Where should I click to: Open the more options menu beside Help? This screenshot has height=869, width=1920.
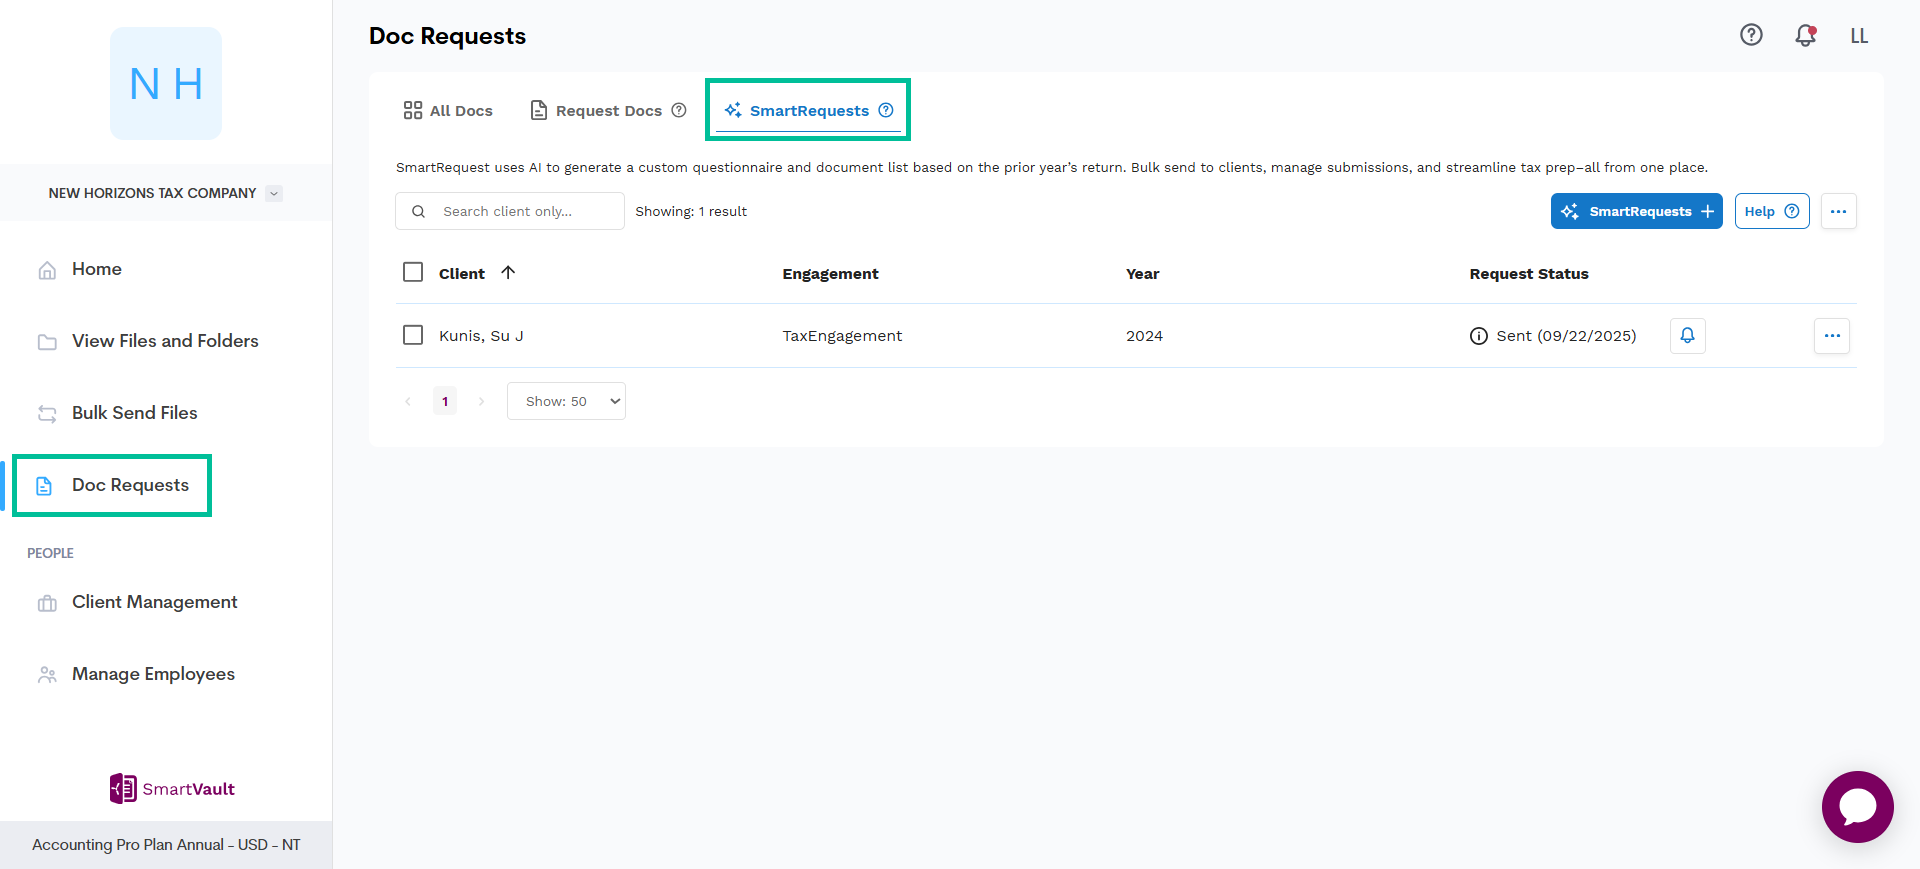pyautogui.click(x=1838, y=211)
